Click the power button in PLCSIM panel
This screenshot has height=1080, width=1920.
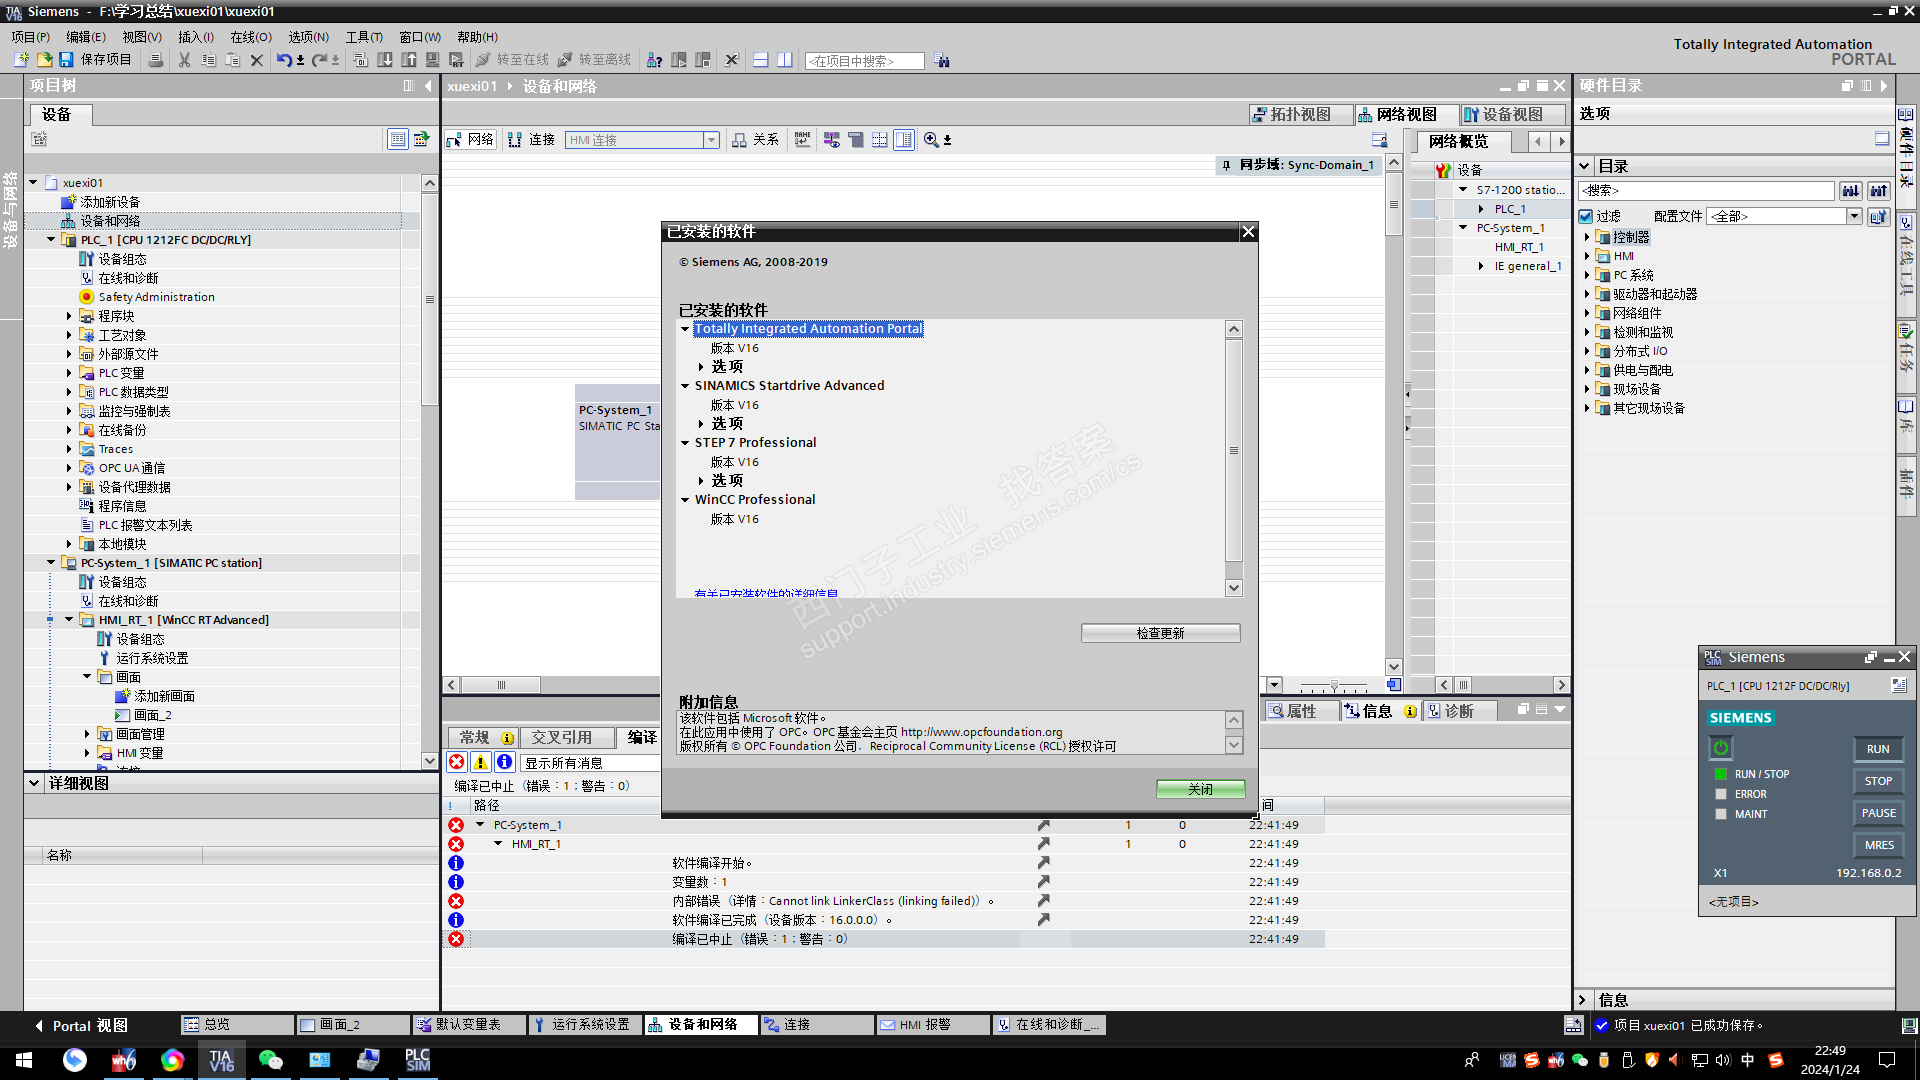[x=1720, y=748]
